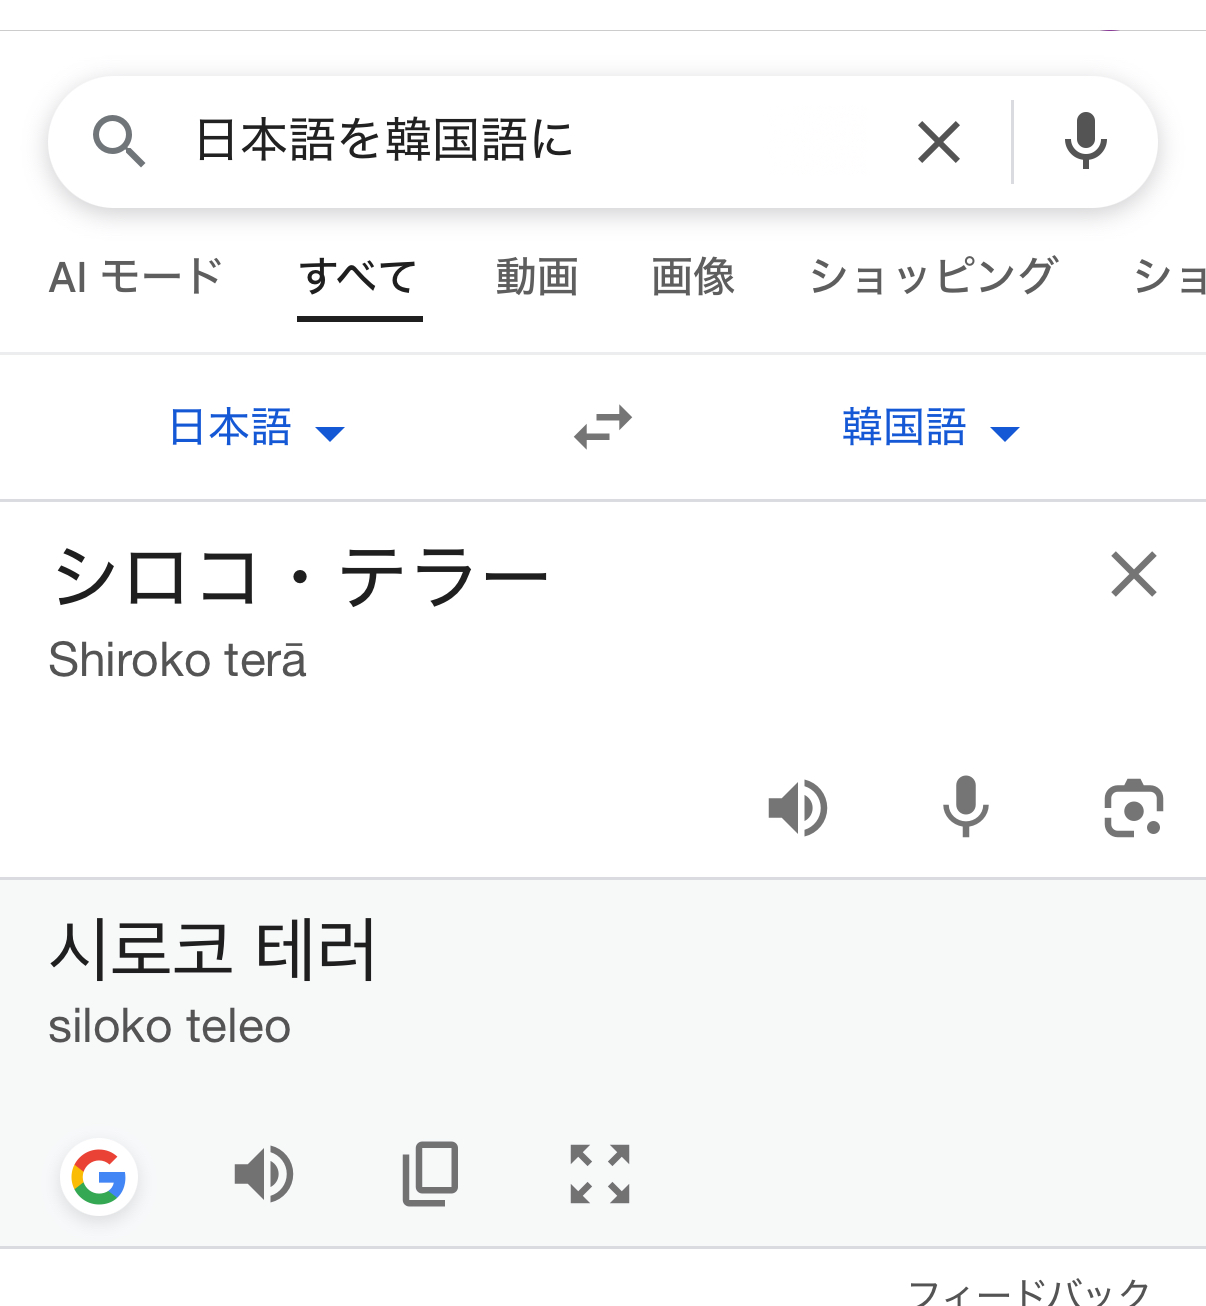Open the 動画 results tab

pyautogui.click(x=537, y=277)
